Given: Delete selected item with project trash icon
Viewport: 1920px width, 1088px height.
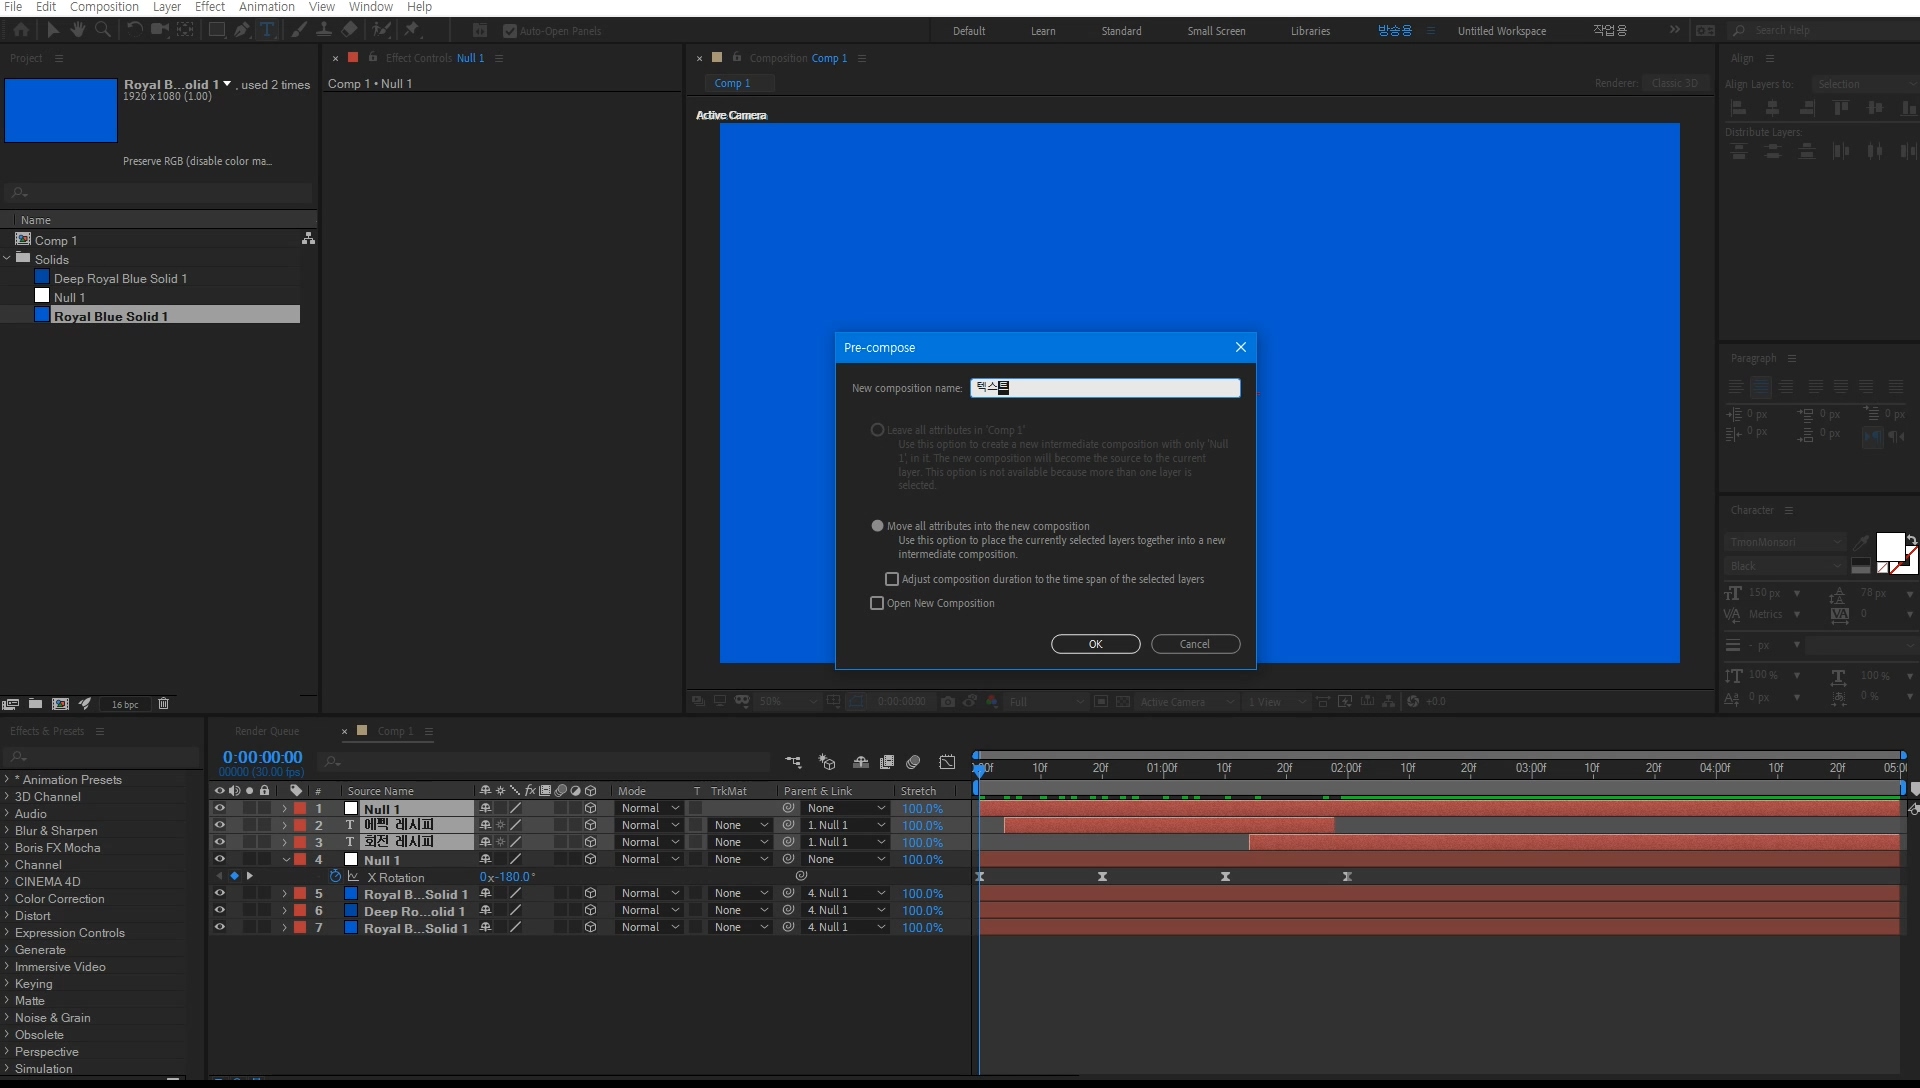Looking at the screenshot, I should [163, 704].
